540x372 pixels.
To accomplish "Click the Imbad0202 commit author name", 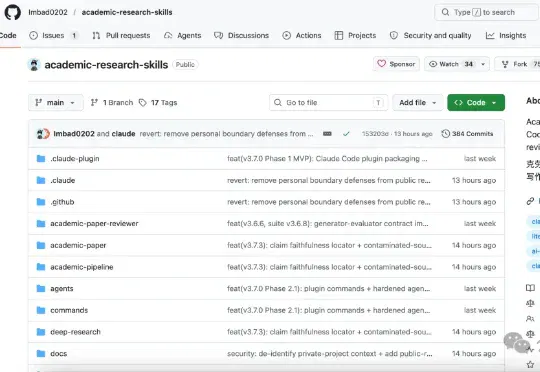I will coord(74,134).
